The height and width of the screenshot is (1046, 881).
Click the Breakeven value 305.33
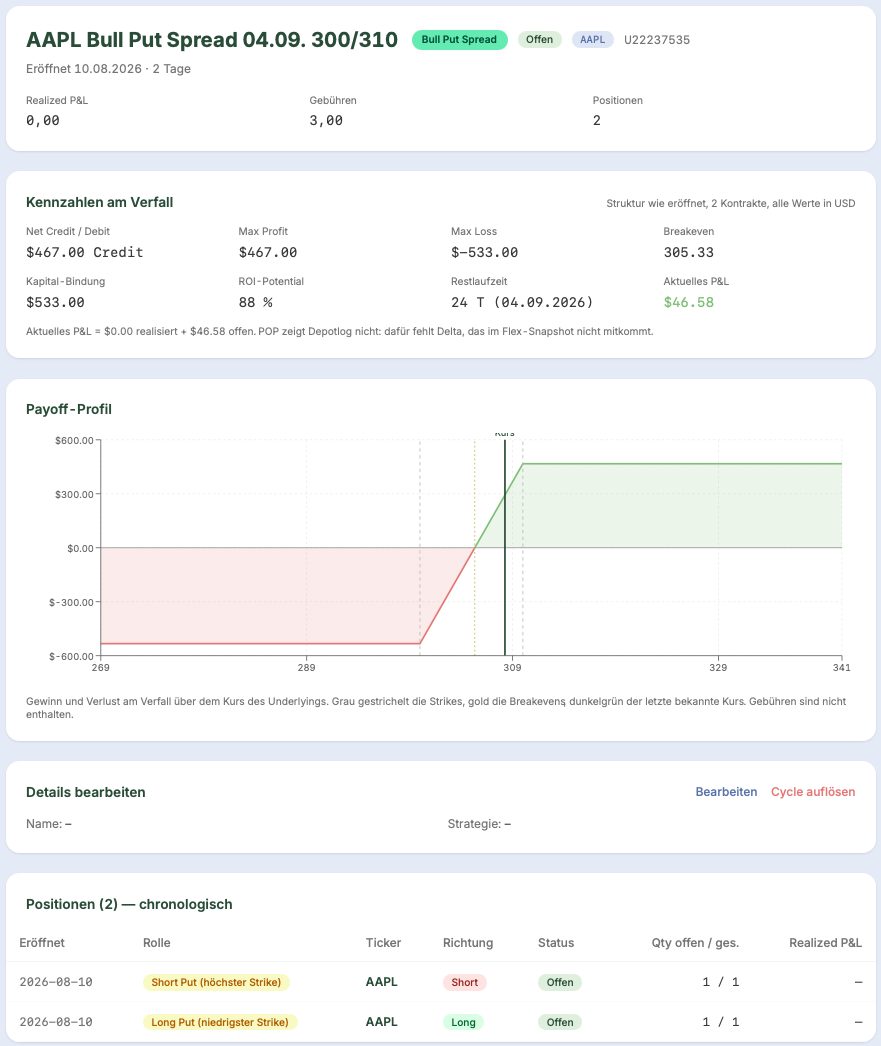pyautogui.click(x=688, y=252)
